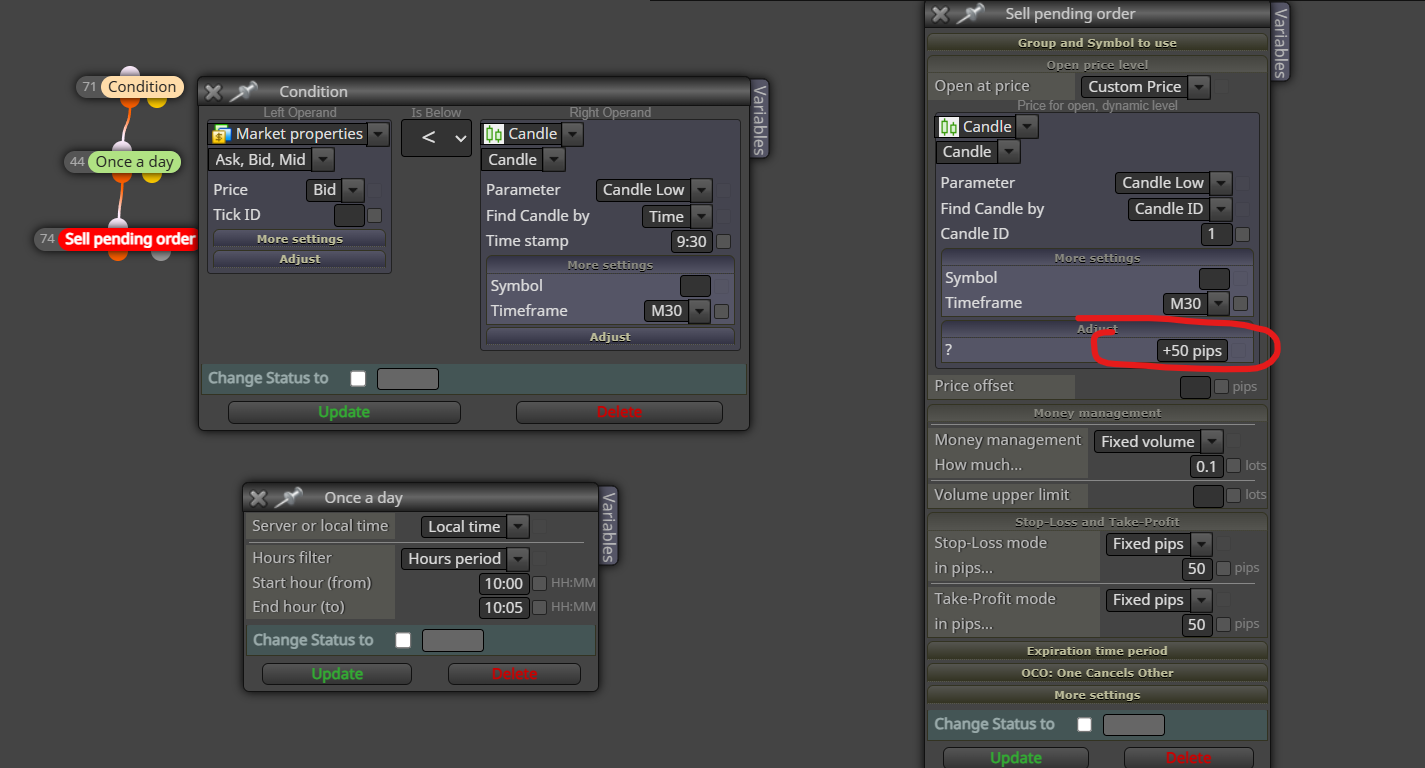Viewport: 1425px width, 768px height.
Task: Open Find Candle by Time dropdown
Action: (x=701, y=216)
